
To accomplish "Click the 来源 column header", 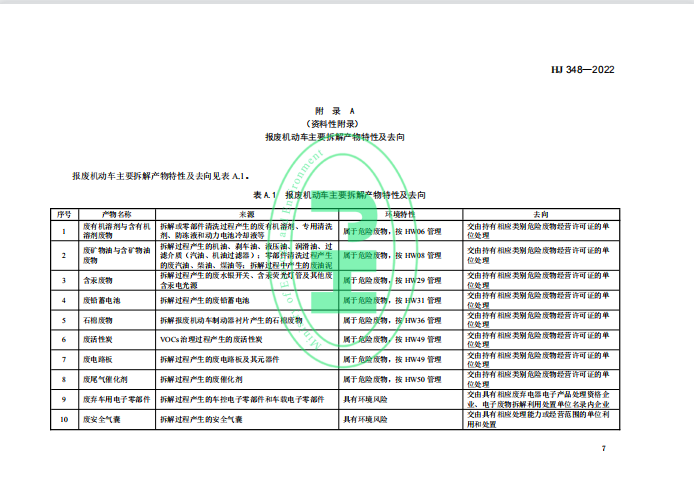I will 246,214.
